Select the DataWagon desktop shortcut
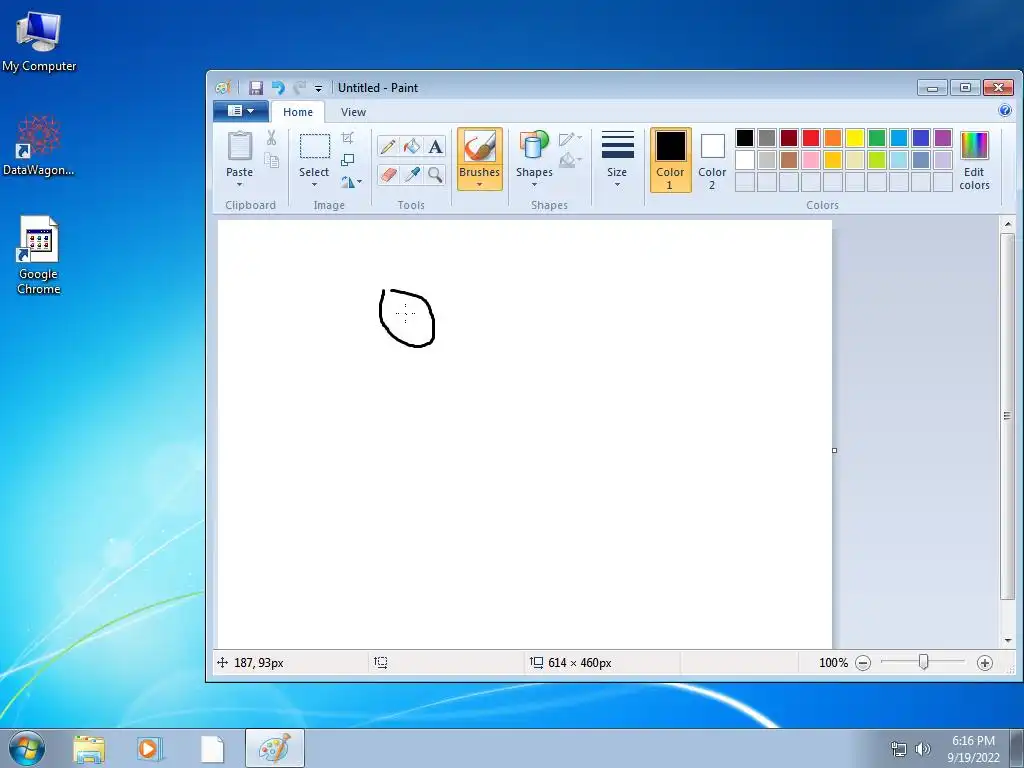This screenshot has height=768, width=1024. [x=39, y=145]
